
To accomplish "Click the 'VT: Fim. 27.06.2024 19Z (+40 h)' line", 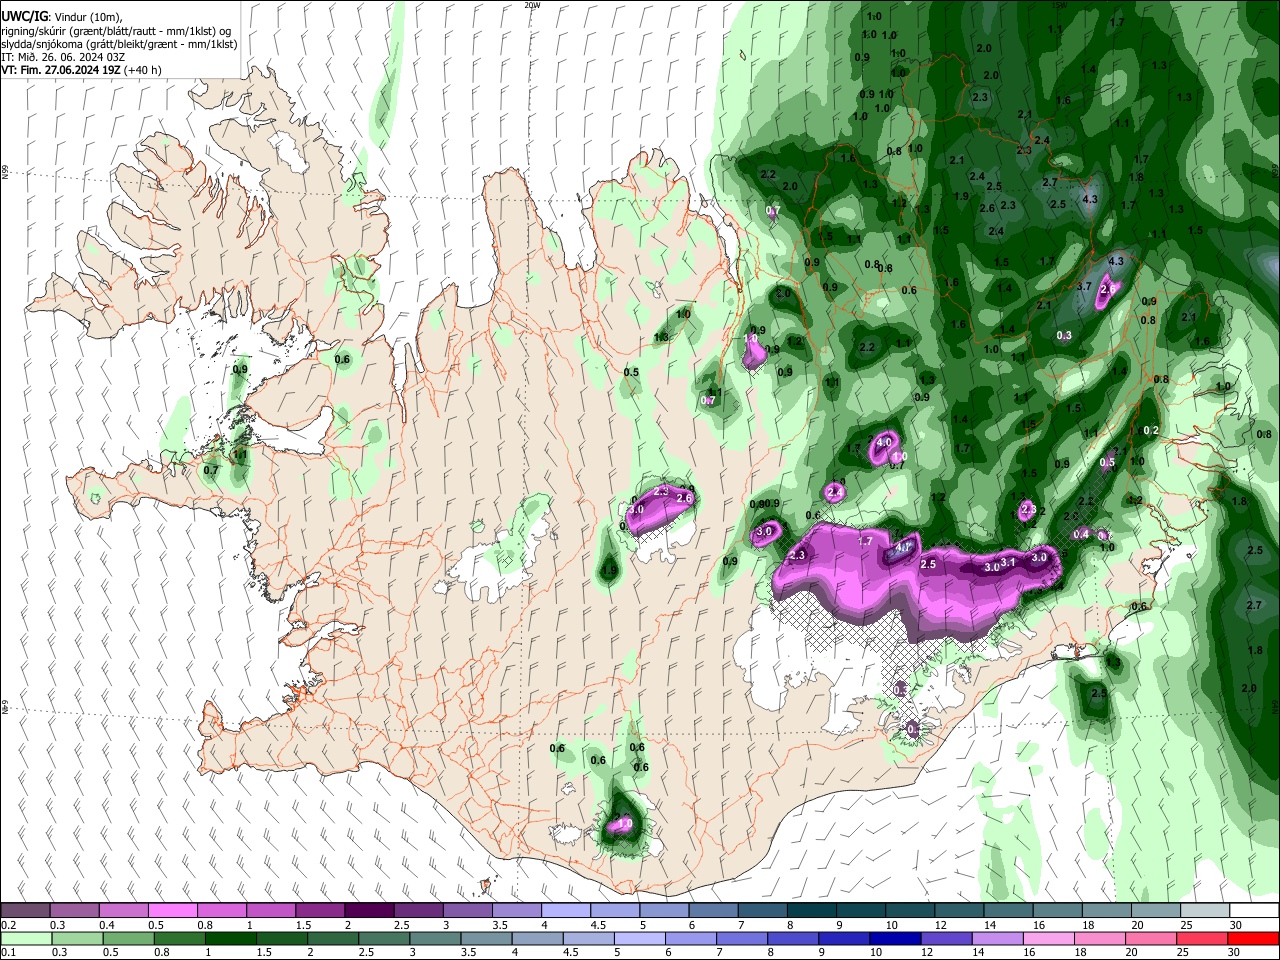I will pos(81,70).
